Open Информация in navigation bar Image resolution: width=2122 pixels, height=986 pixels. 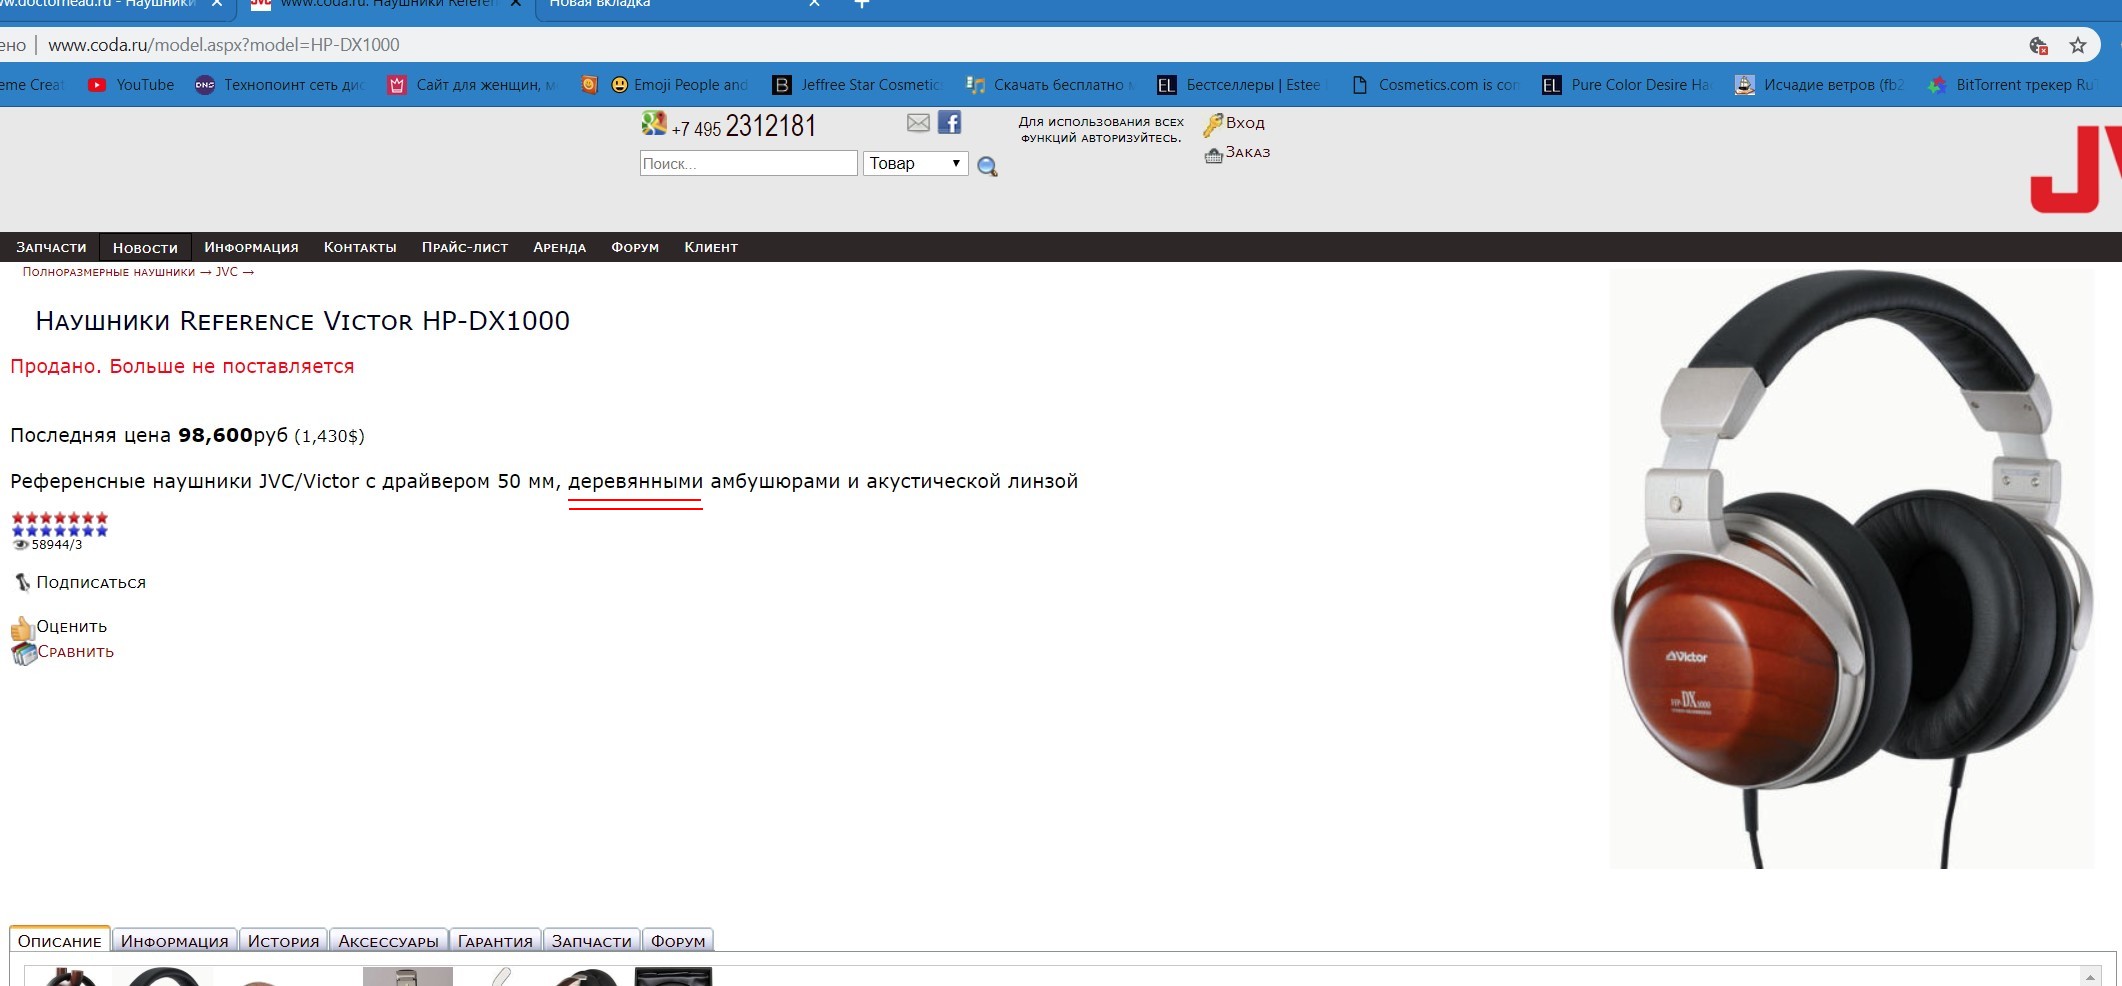click(x=251, y=247)
